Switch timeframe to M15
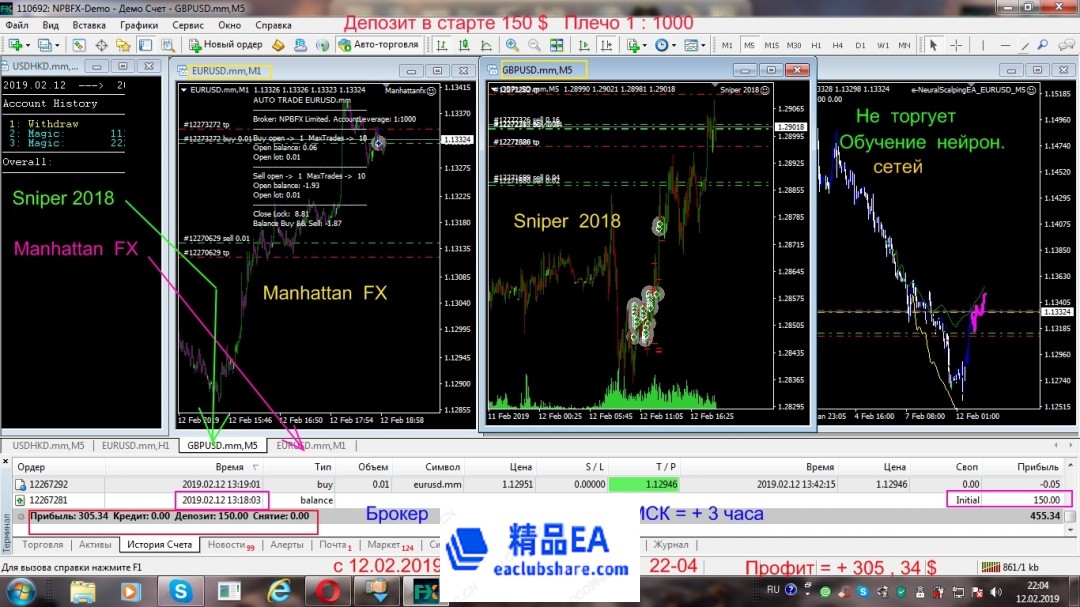 (771, 45)
